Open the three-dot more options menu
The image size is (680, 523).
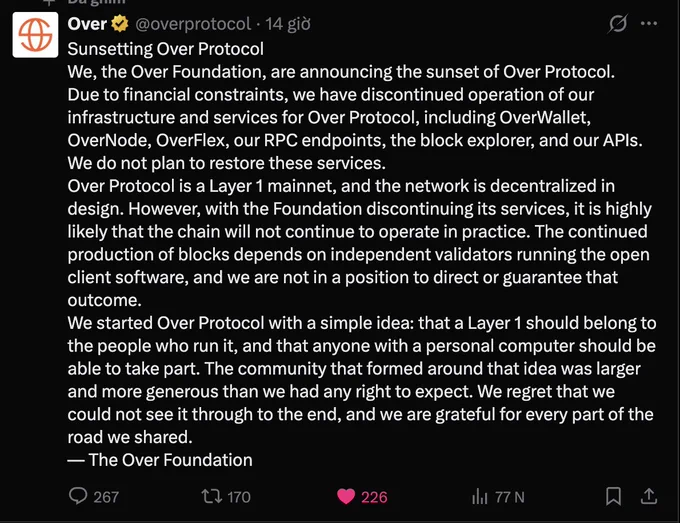click(x=649, y=23)
